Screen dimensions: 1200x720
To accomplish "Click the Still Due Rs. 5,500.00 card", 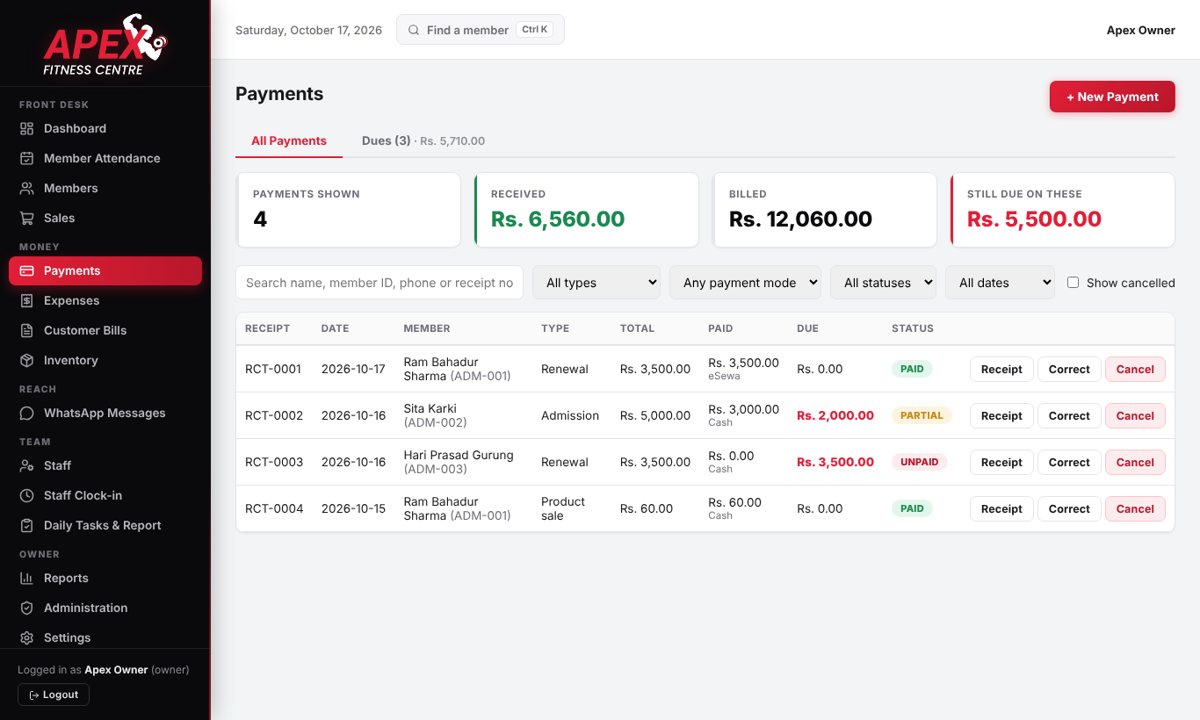I will (1062, 210).
